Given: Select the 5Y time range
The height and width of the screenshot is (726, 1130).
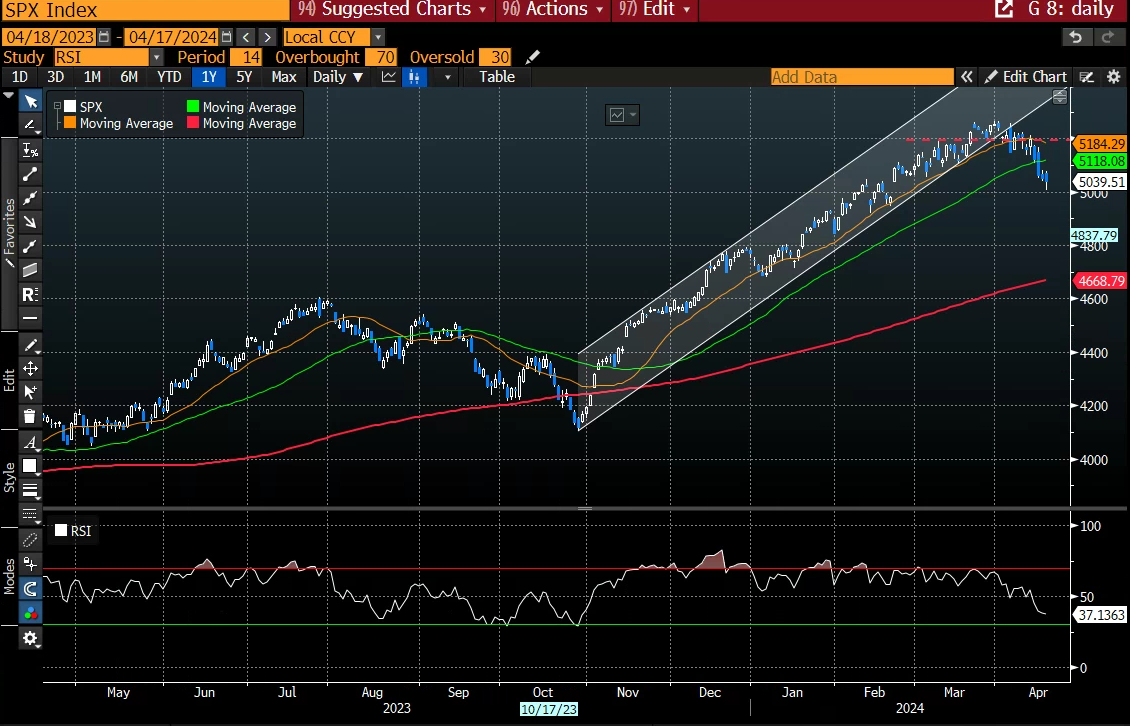Looking at the screenshot, I should tap(244, 76).
